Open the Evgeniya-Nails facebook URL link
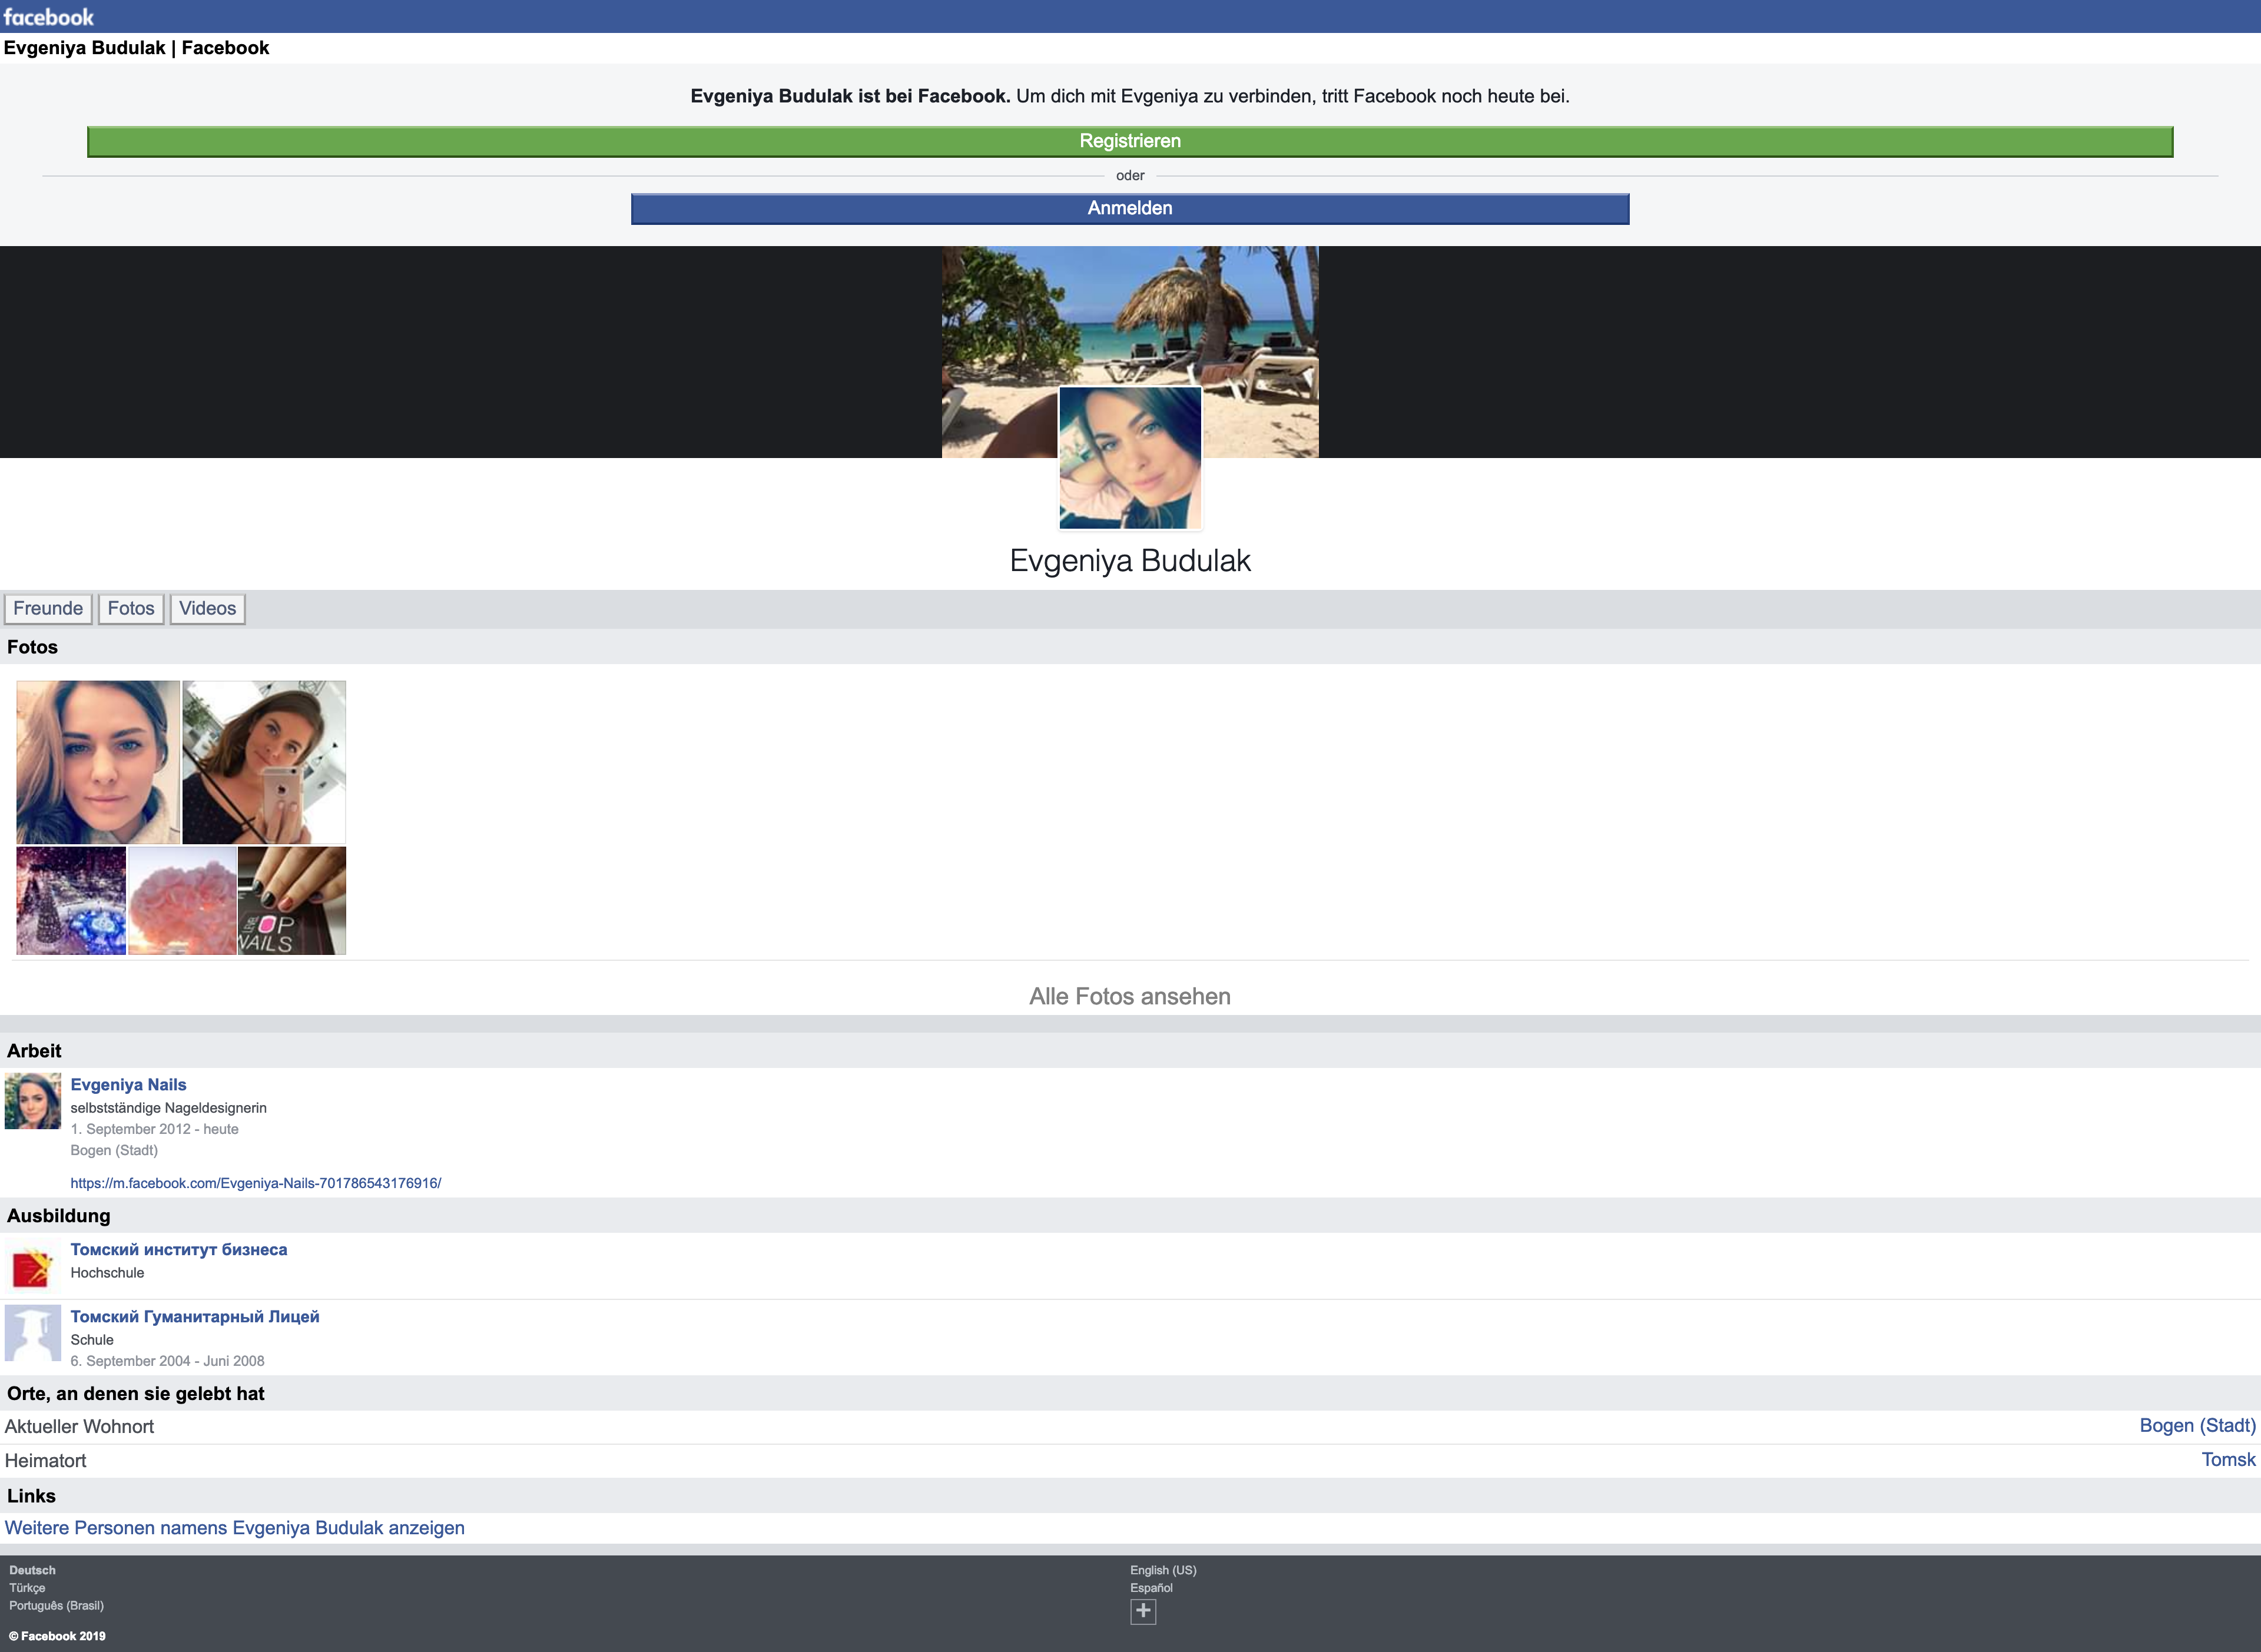This screenshot has height=1652, width=2261. pyautogui.click(x=255, y=1183)
